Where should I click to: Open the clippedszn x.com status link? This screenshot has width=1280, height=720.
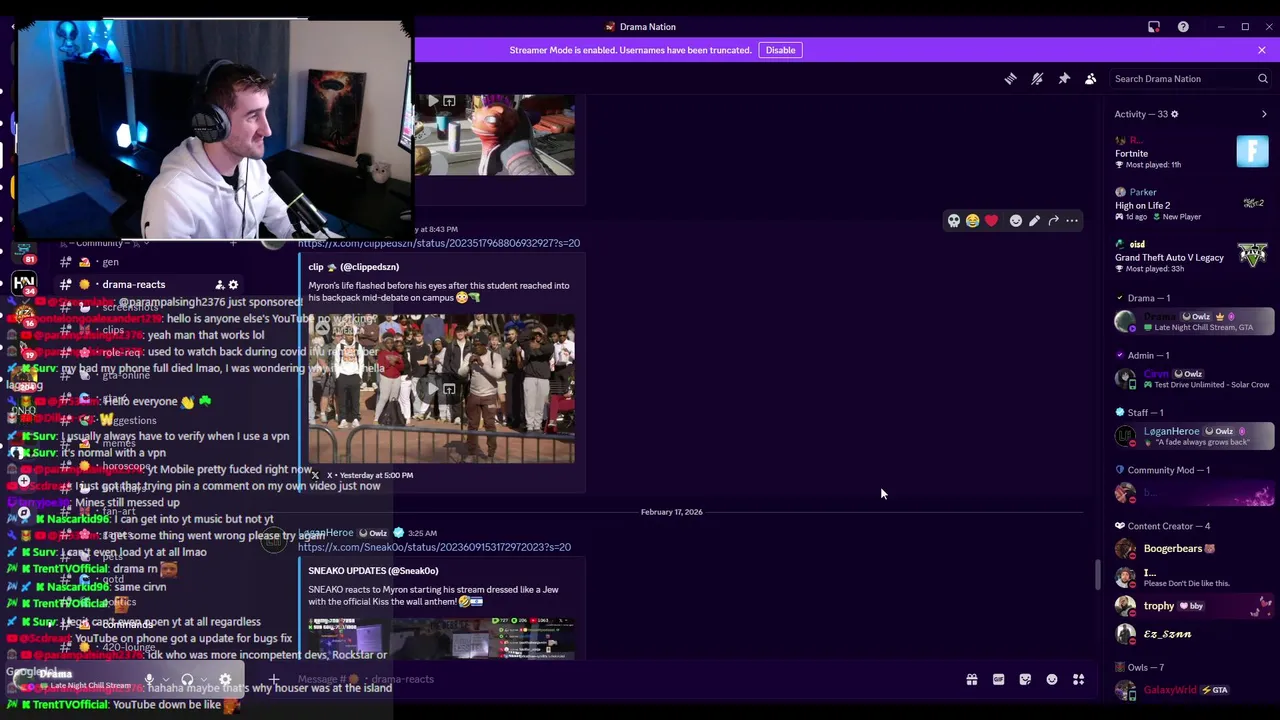pos(438,243)
